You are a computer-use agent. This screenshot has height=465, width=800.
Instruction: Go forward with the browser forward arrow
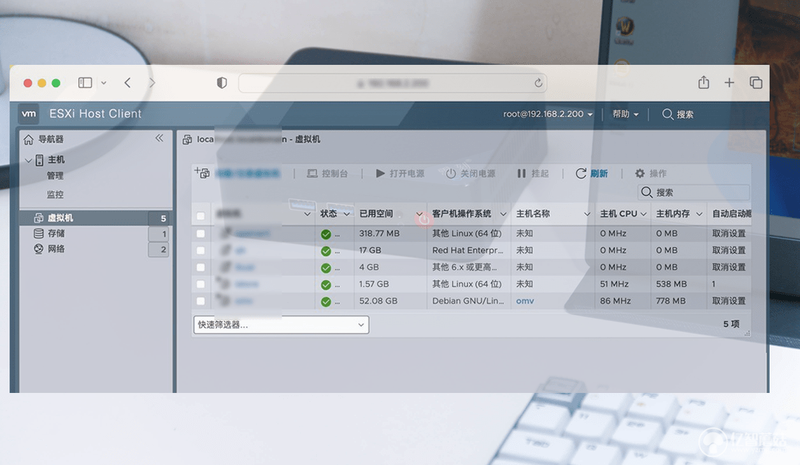pyautogui.click(x=152, y=83)
